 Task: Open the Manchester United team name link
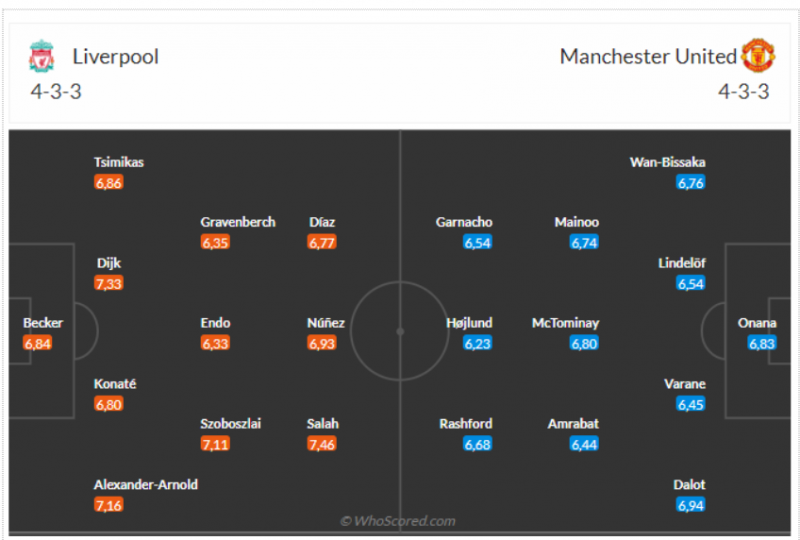[648, 56]
